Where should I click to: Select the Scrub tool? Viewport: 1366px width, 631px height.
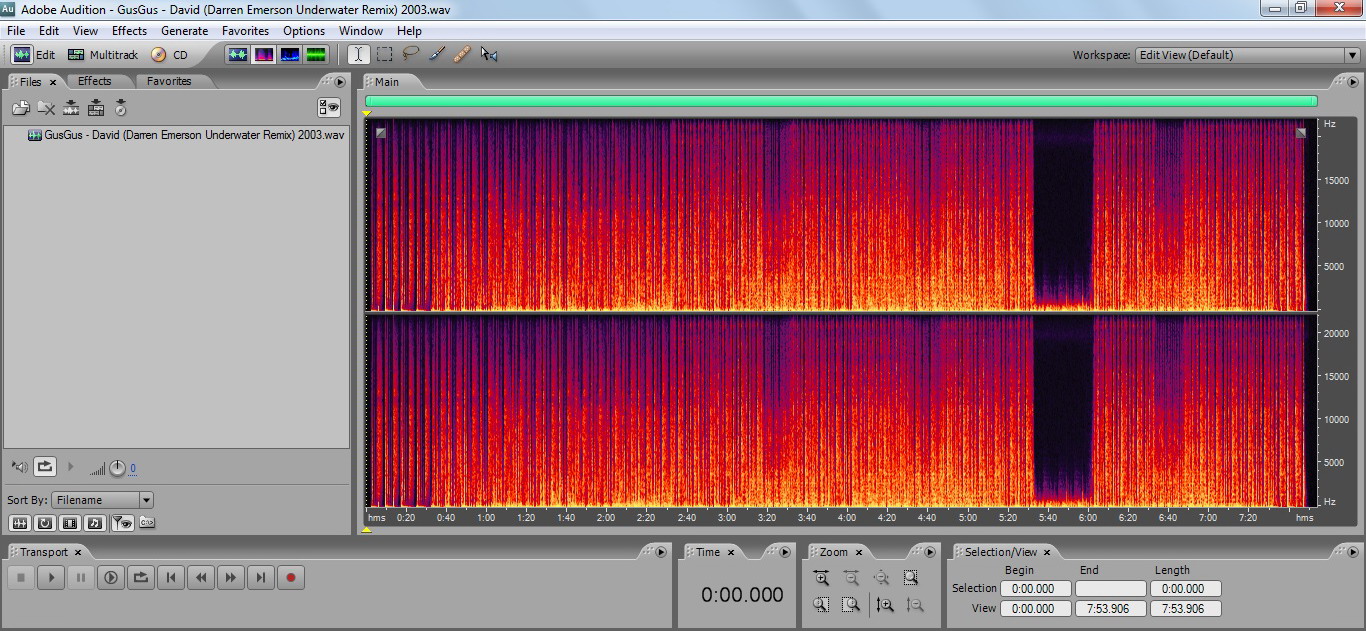click(489, 55)
